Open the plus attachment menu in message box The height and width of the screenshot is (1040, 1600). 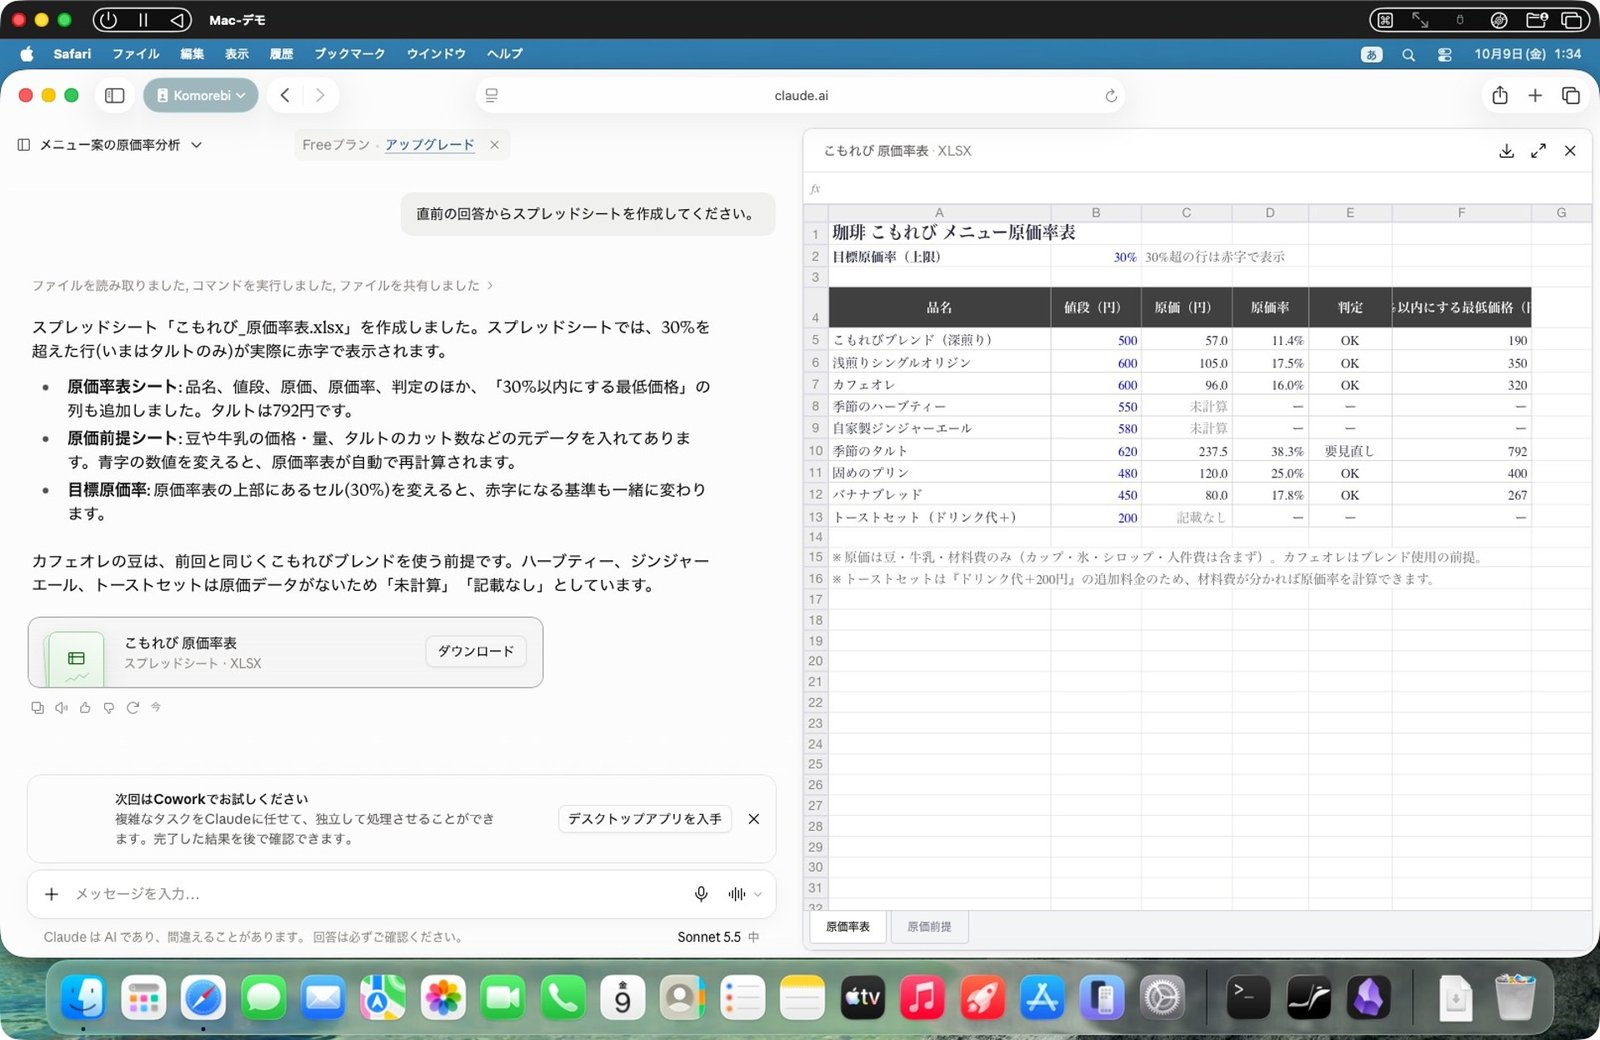[52, 894]
